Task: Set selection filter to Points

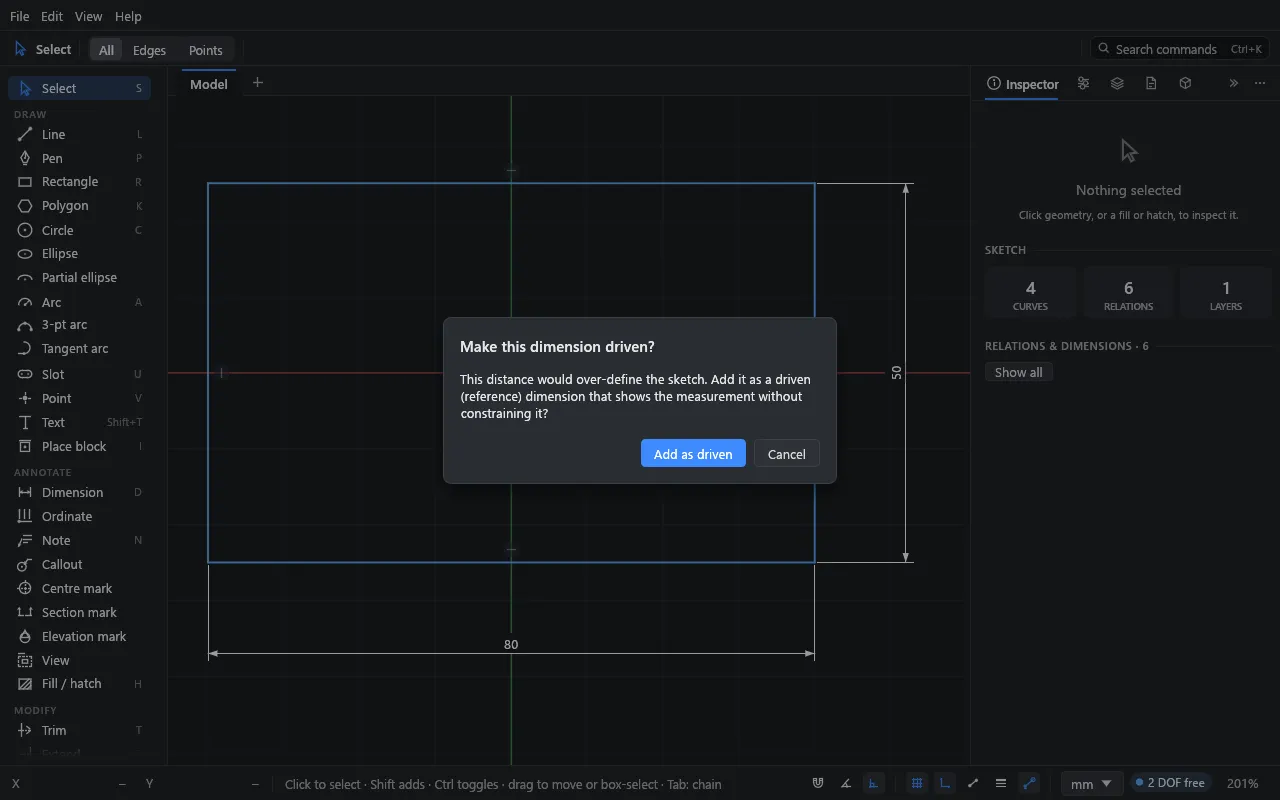Action: [x=205, y=50]
